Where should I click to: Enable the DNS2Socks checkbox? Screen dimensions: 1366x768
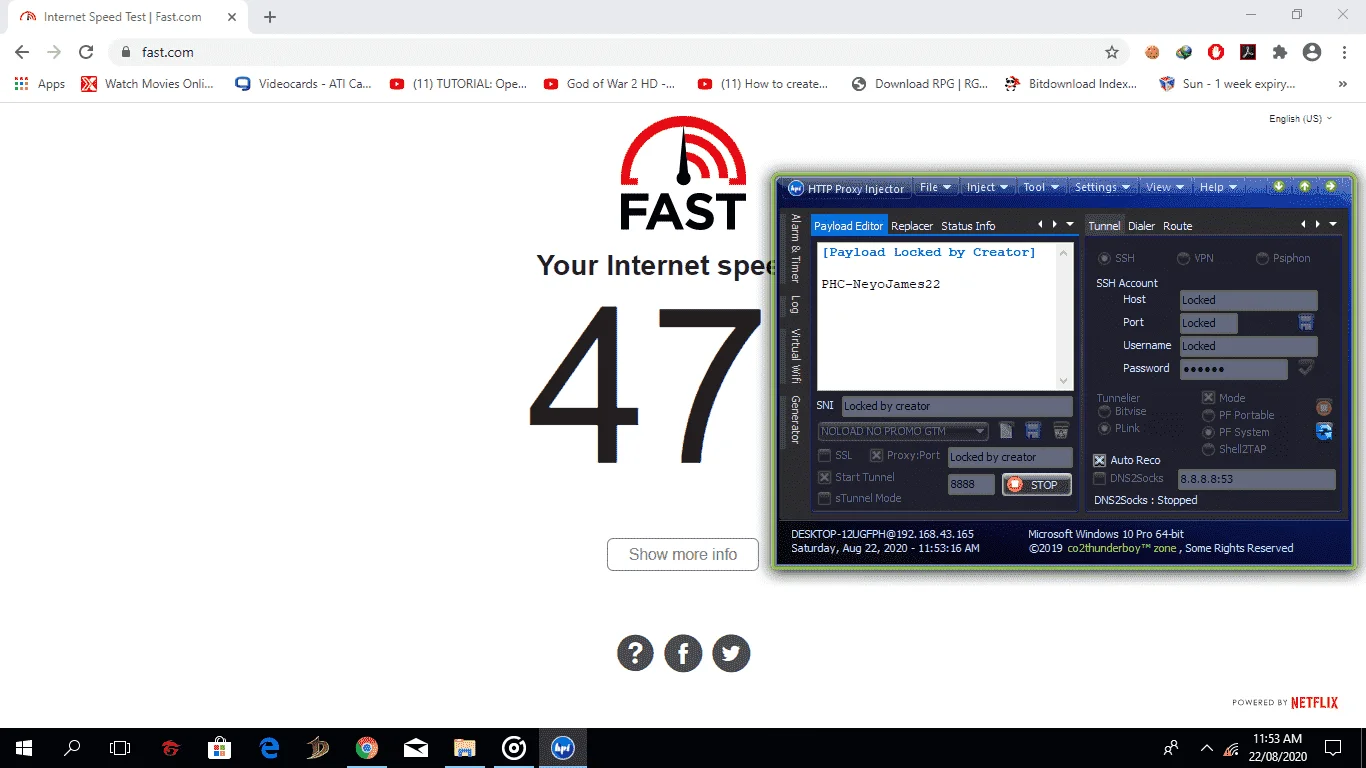pos(1100,479)
